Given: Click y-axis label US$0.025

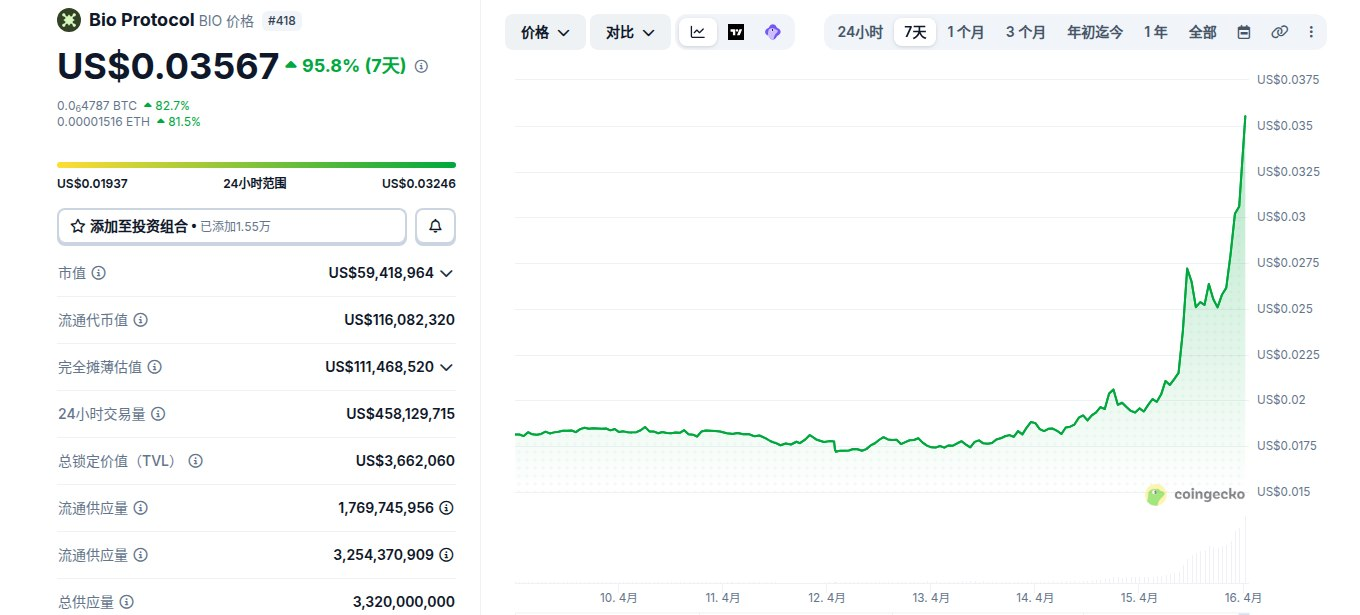Looking at the screenshot, I should click(1284, 308).
